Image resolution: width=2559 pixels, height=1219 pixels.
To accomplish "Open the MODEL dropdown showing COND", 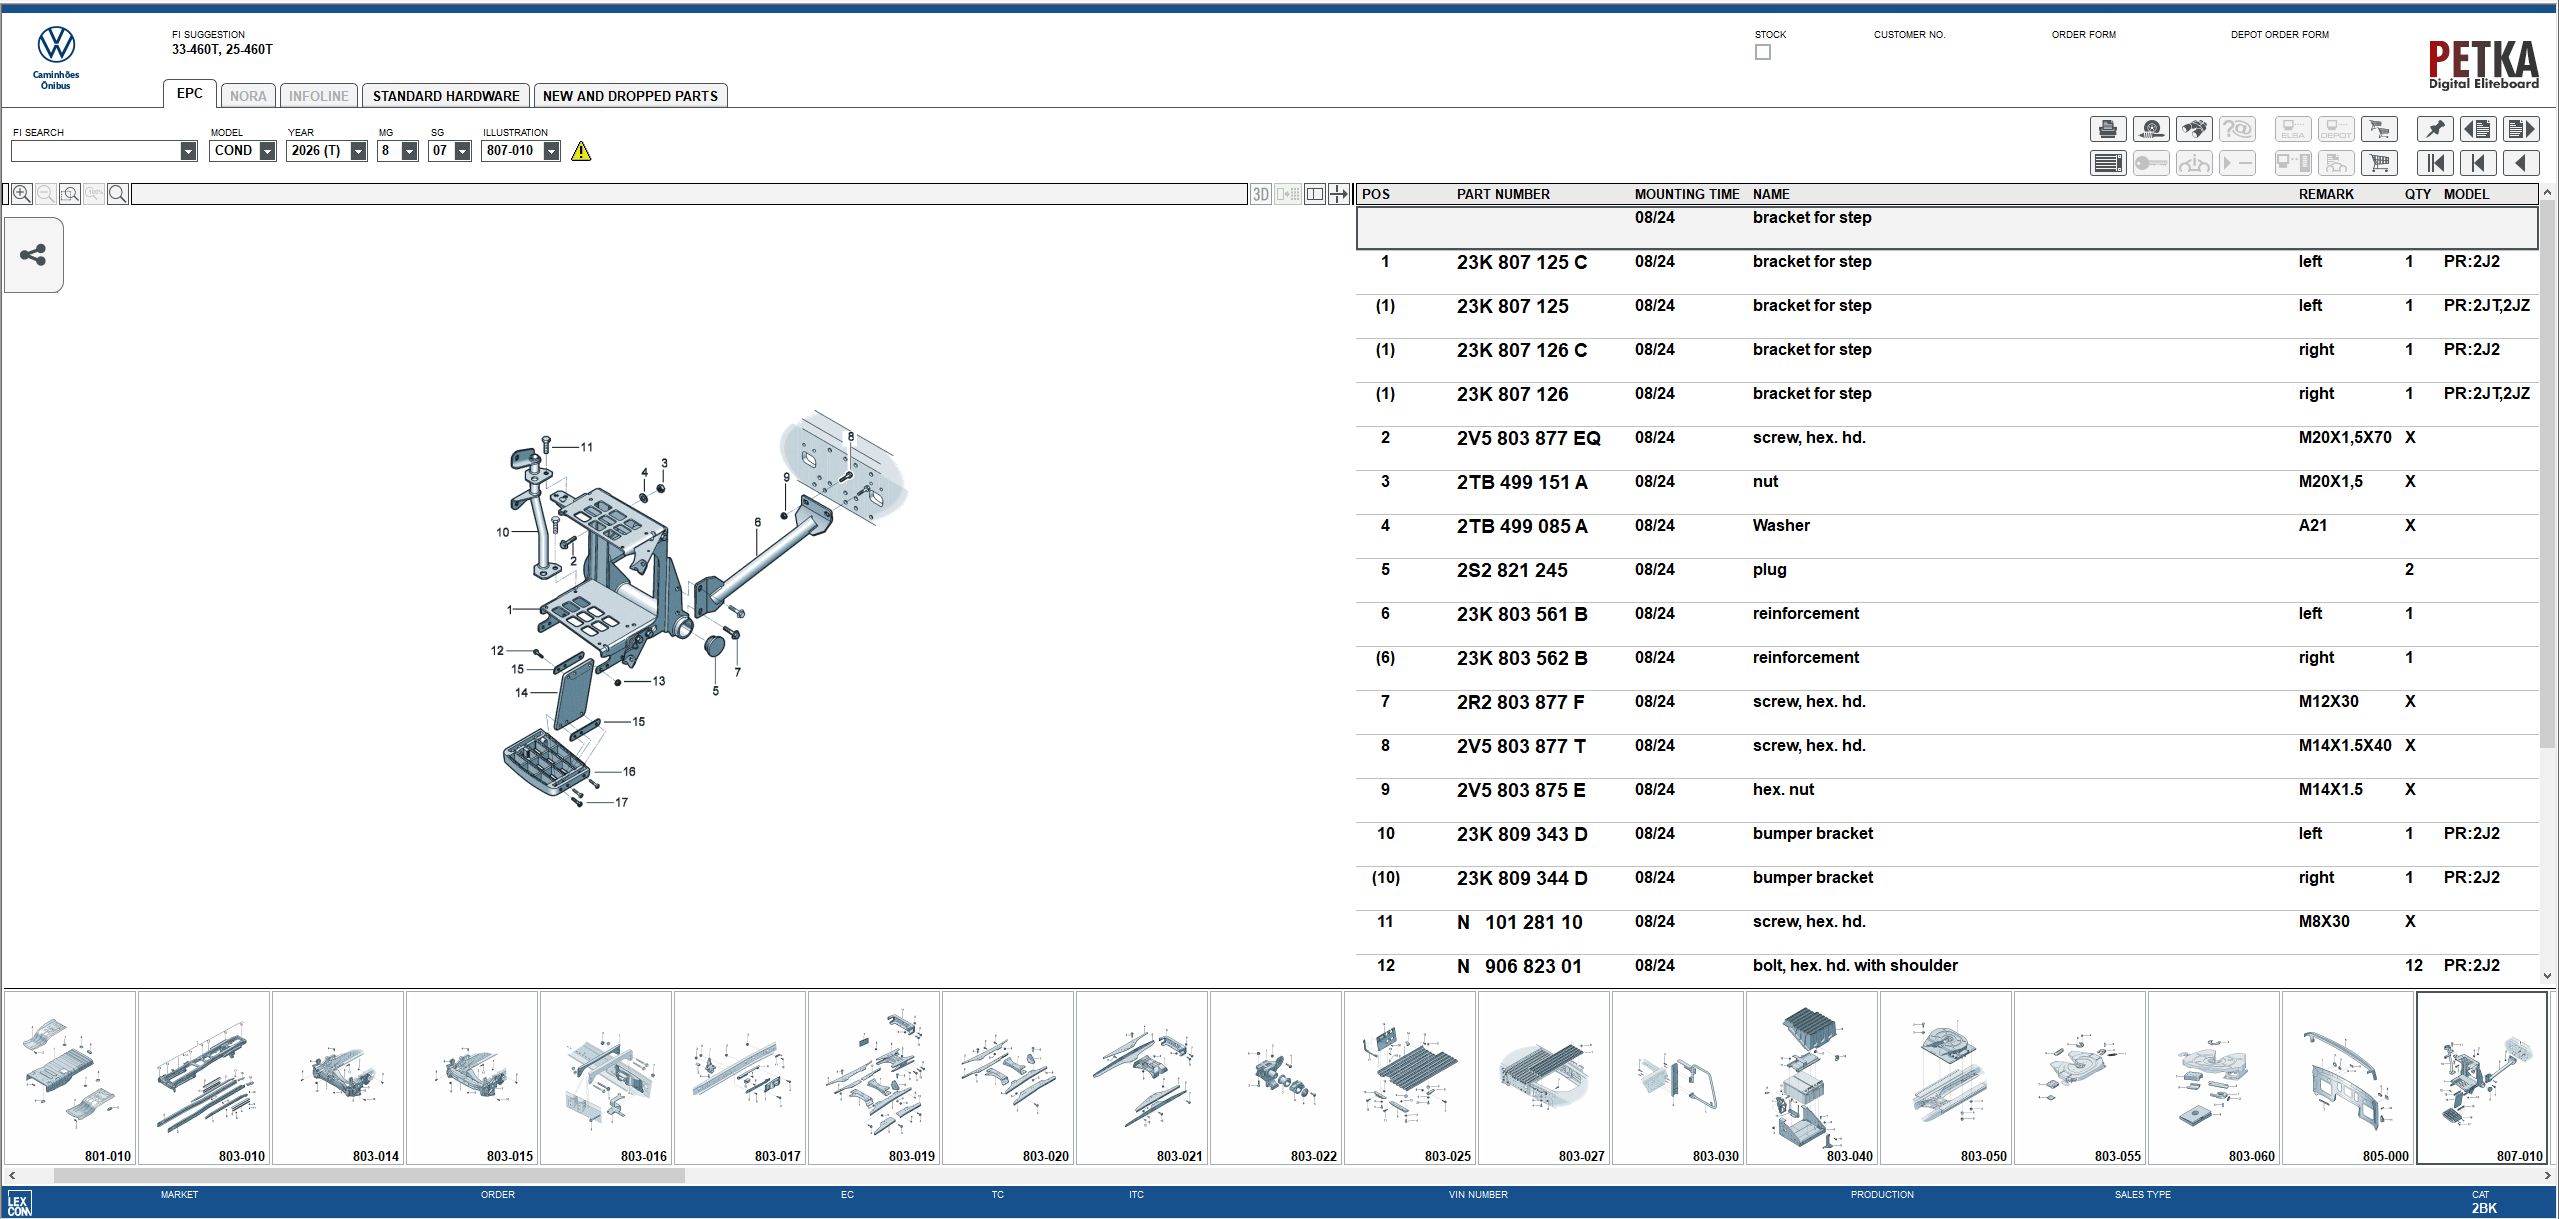I will (x=267, y=150).
